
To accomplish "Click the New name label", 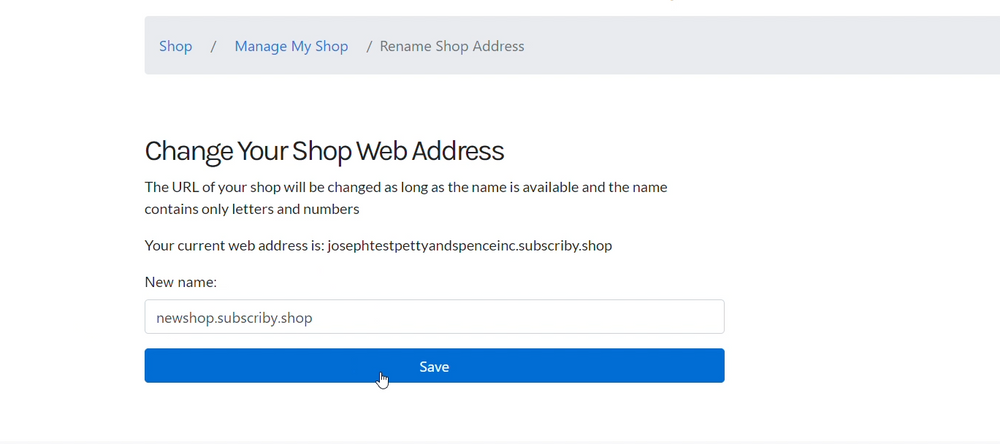I will point(180,282).
